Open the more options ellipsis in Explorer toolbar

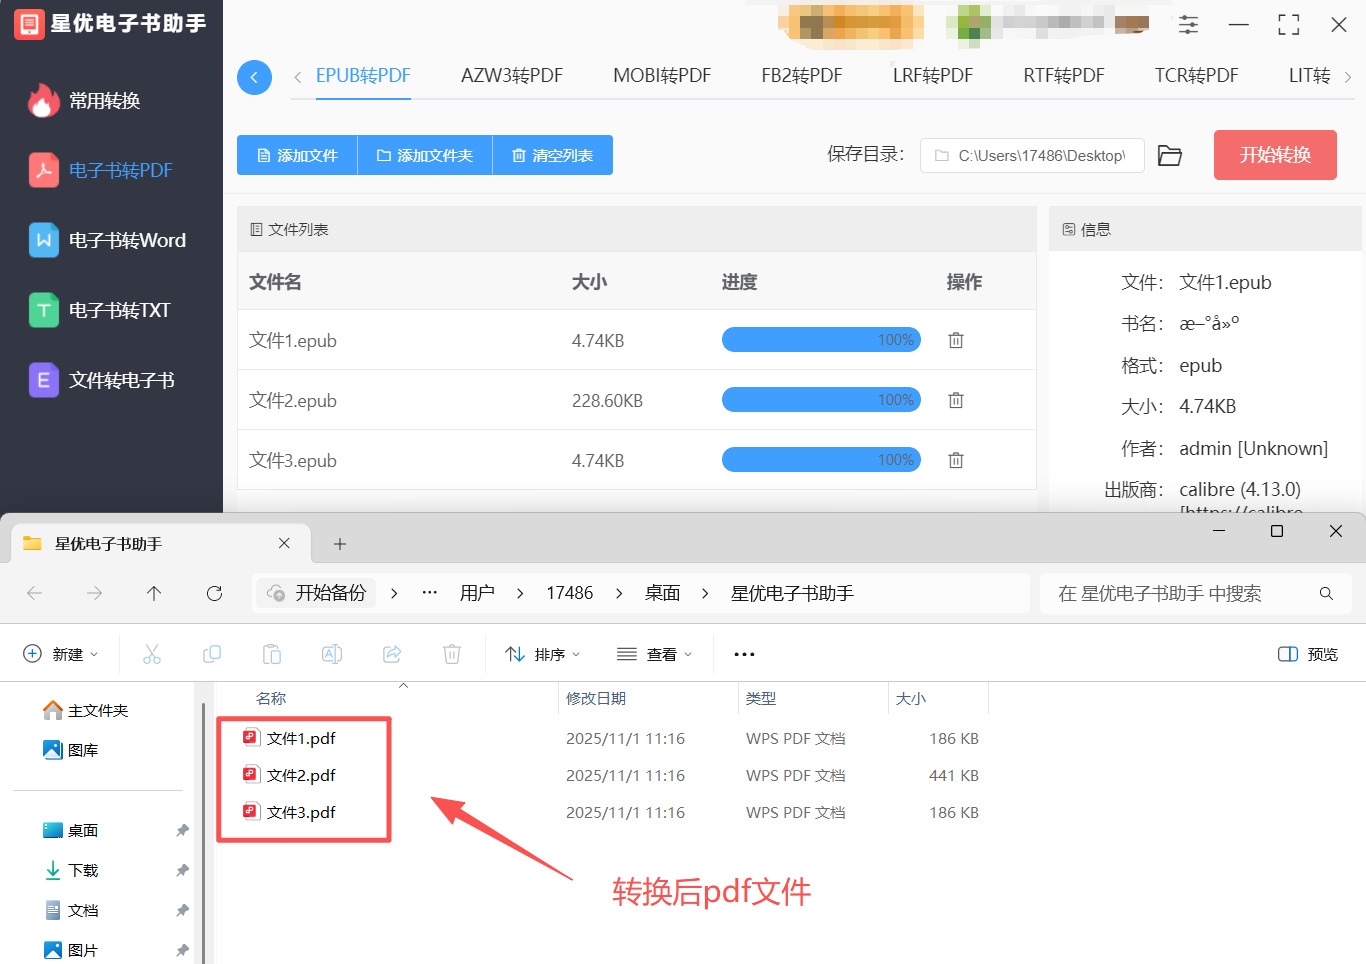[744, 654]
